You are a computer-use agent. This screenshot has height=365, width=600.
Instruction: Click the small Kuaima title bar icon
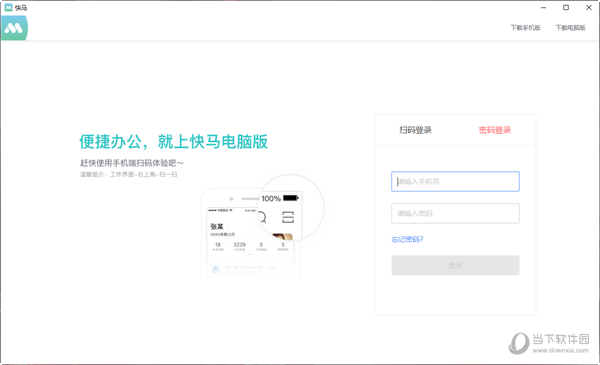coord(8,7)
